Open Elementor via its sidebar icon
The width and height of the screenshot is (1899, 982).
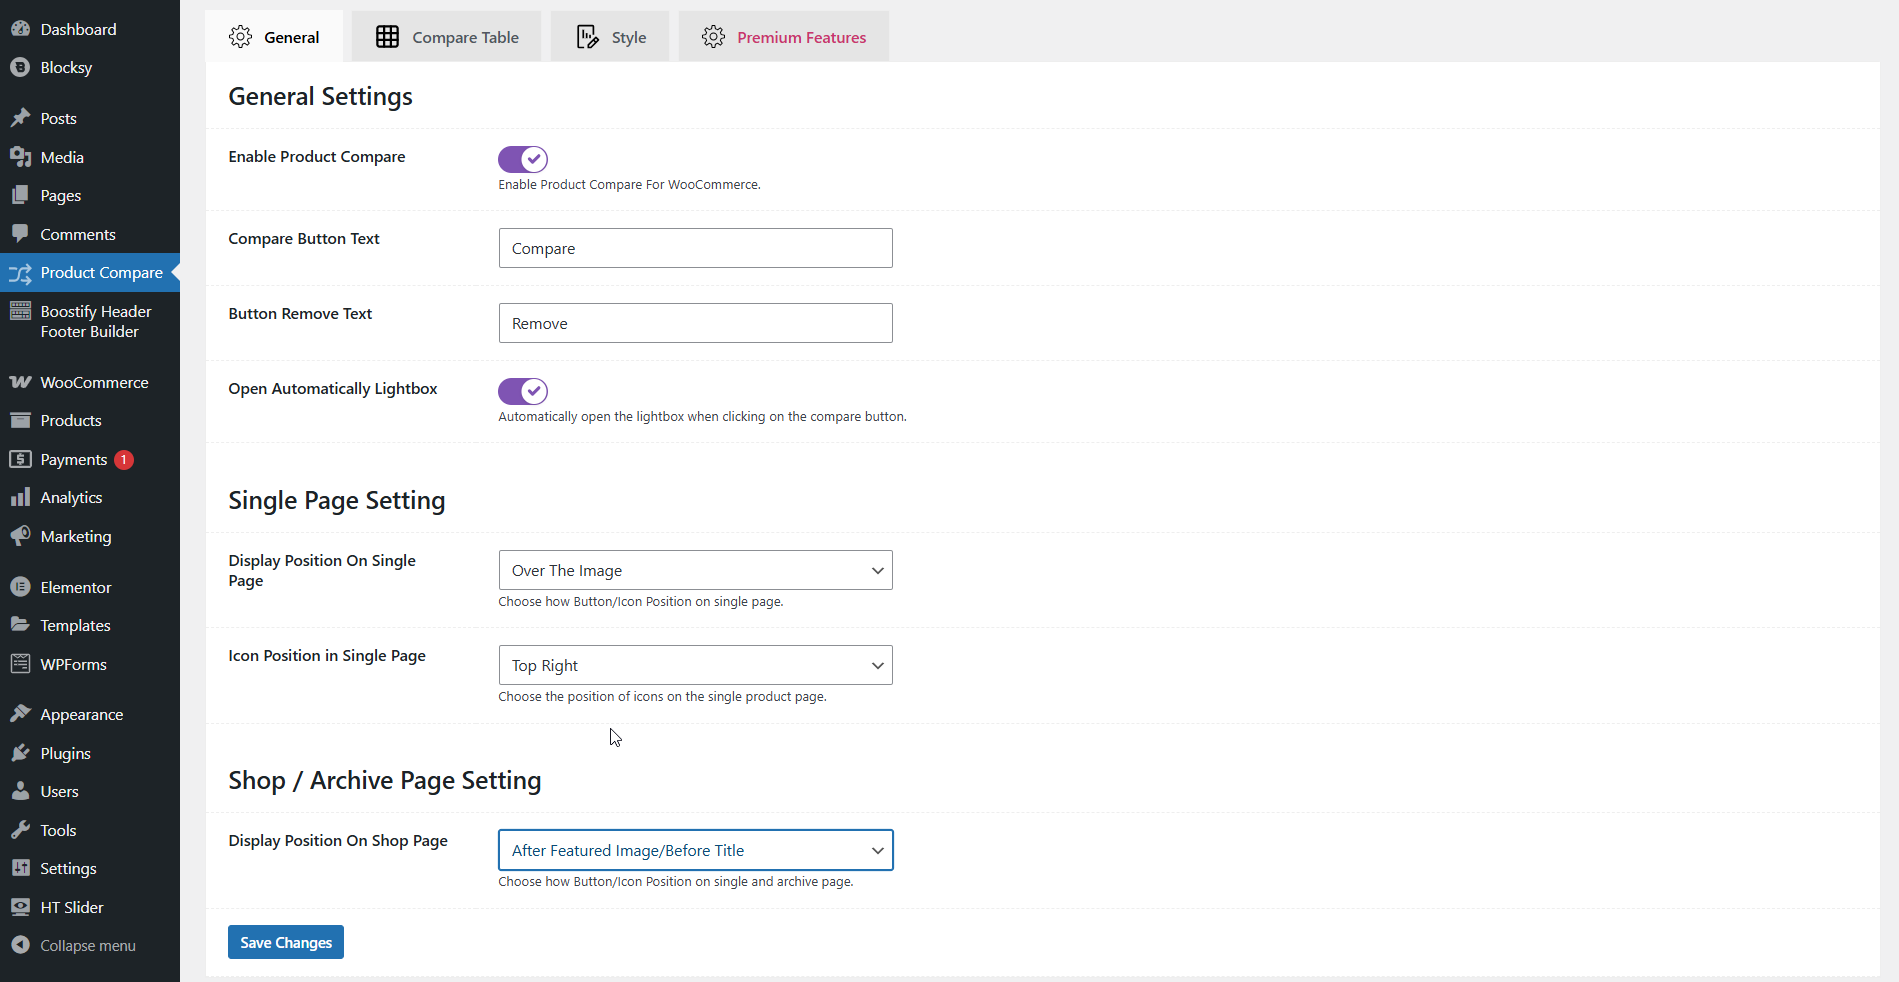(20, 587)
